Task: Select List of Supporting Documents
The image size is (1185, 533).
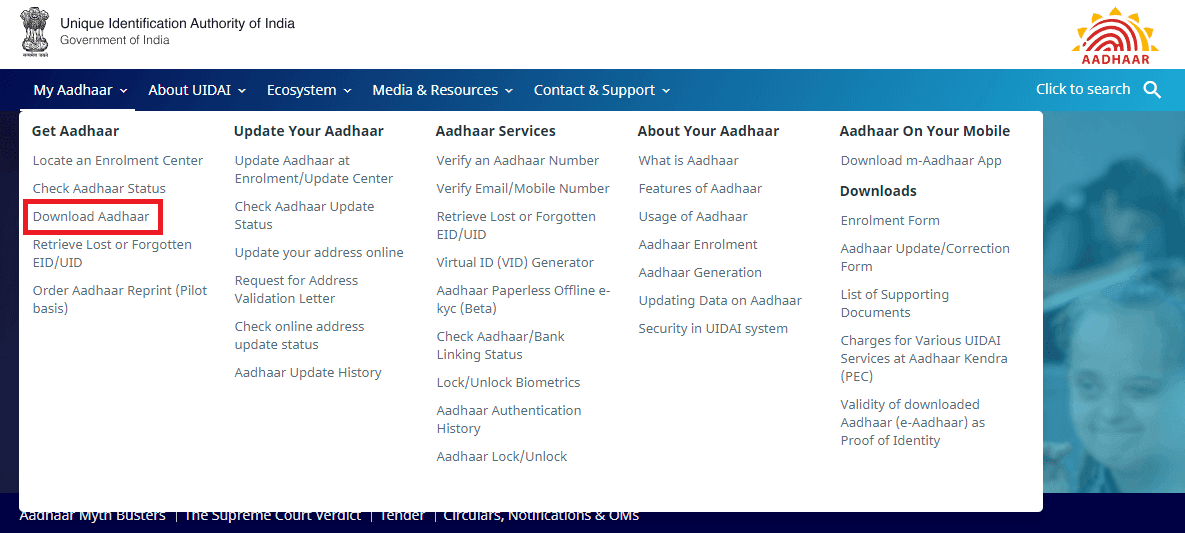Action: click(x=894, y=303)
